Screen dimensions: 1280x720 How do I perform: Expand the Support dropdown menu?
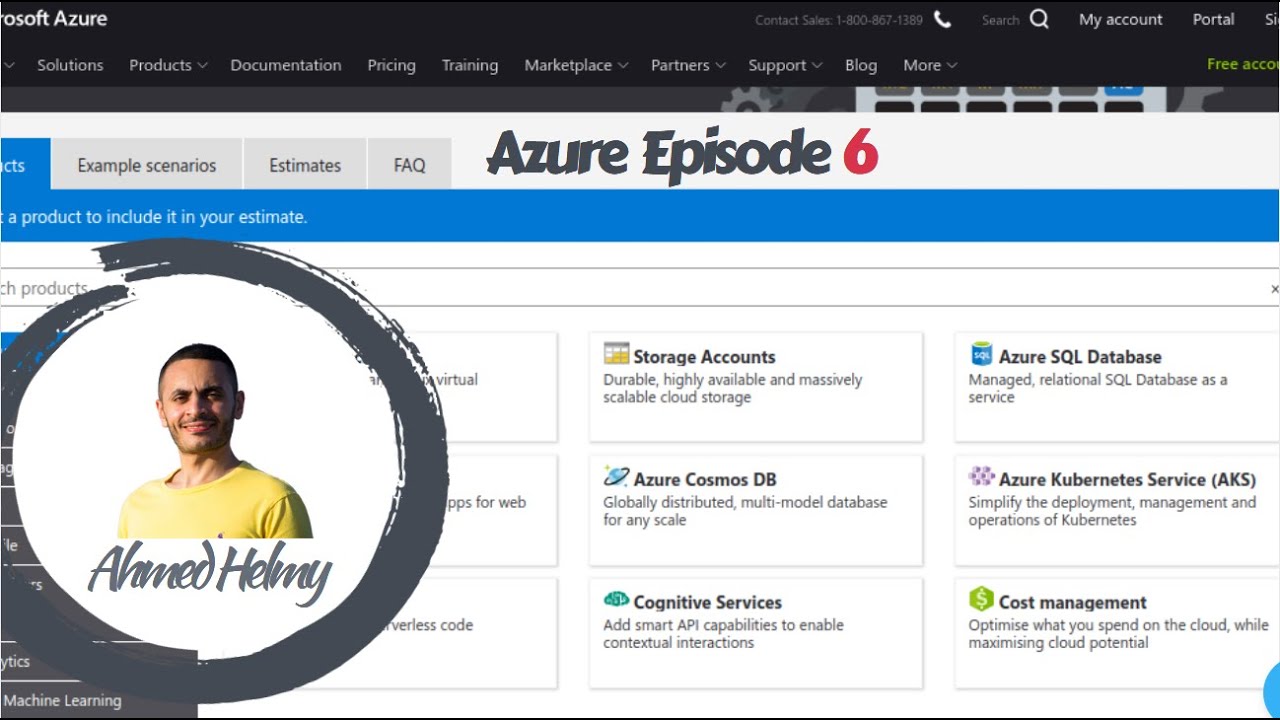pyautogui.click(x=785, y=65)
